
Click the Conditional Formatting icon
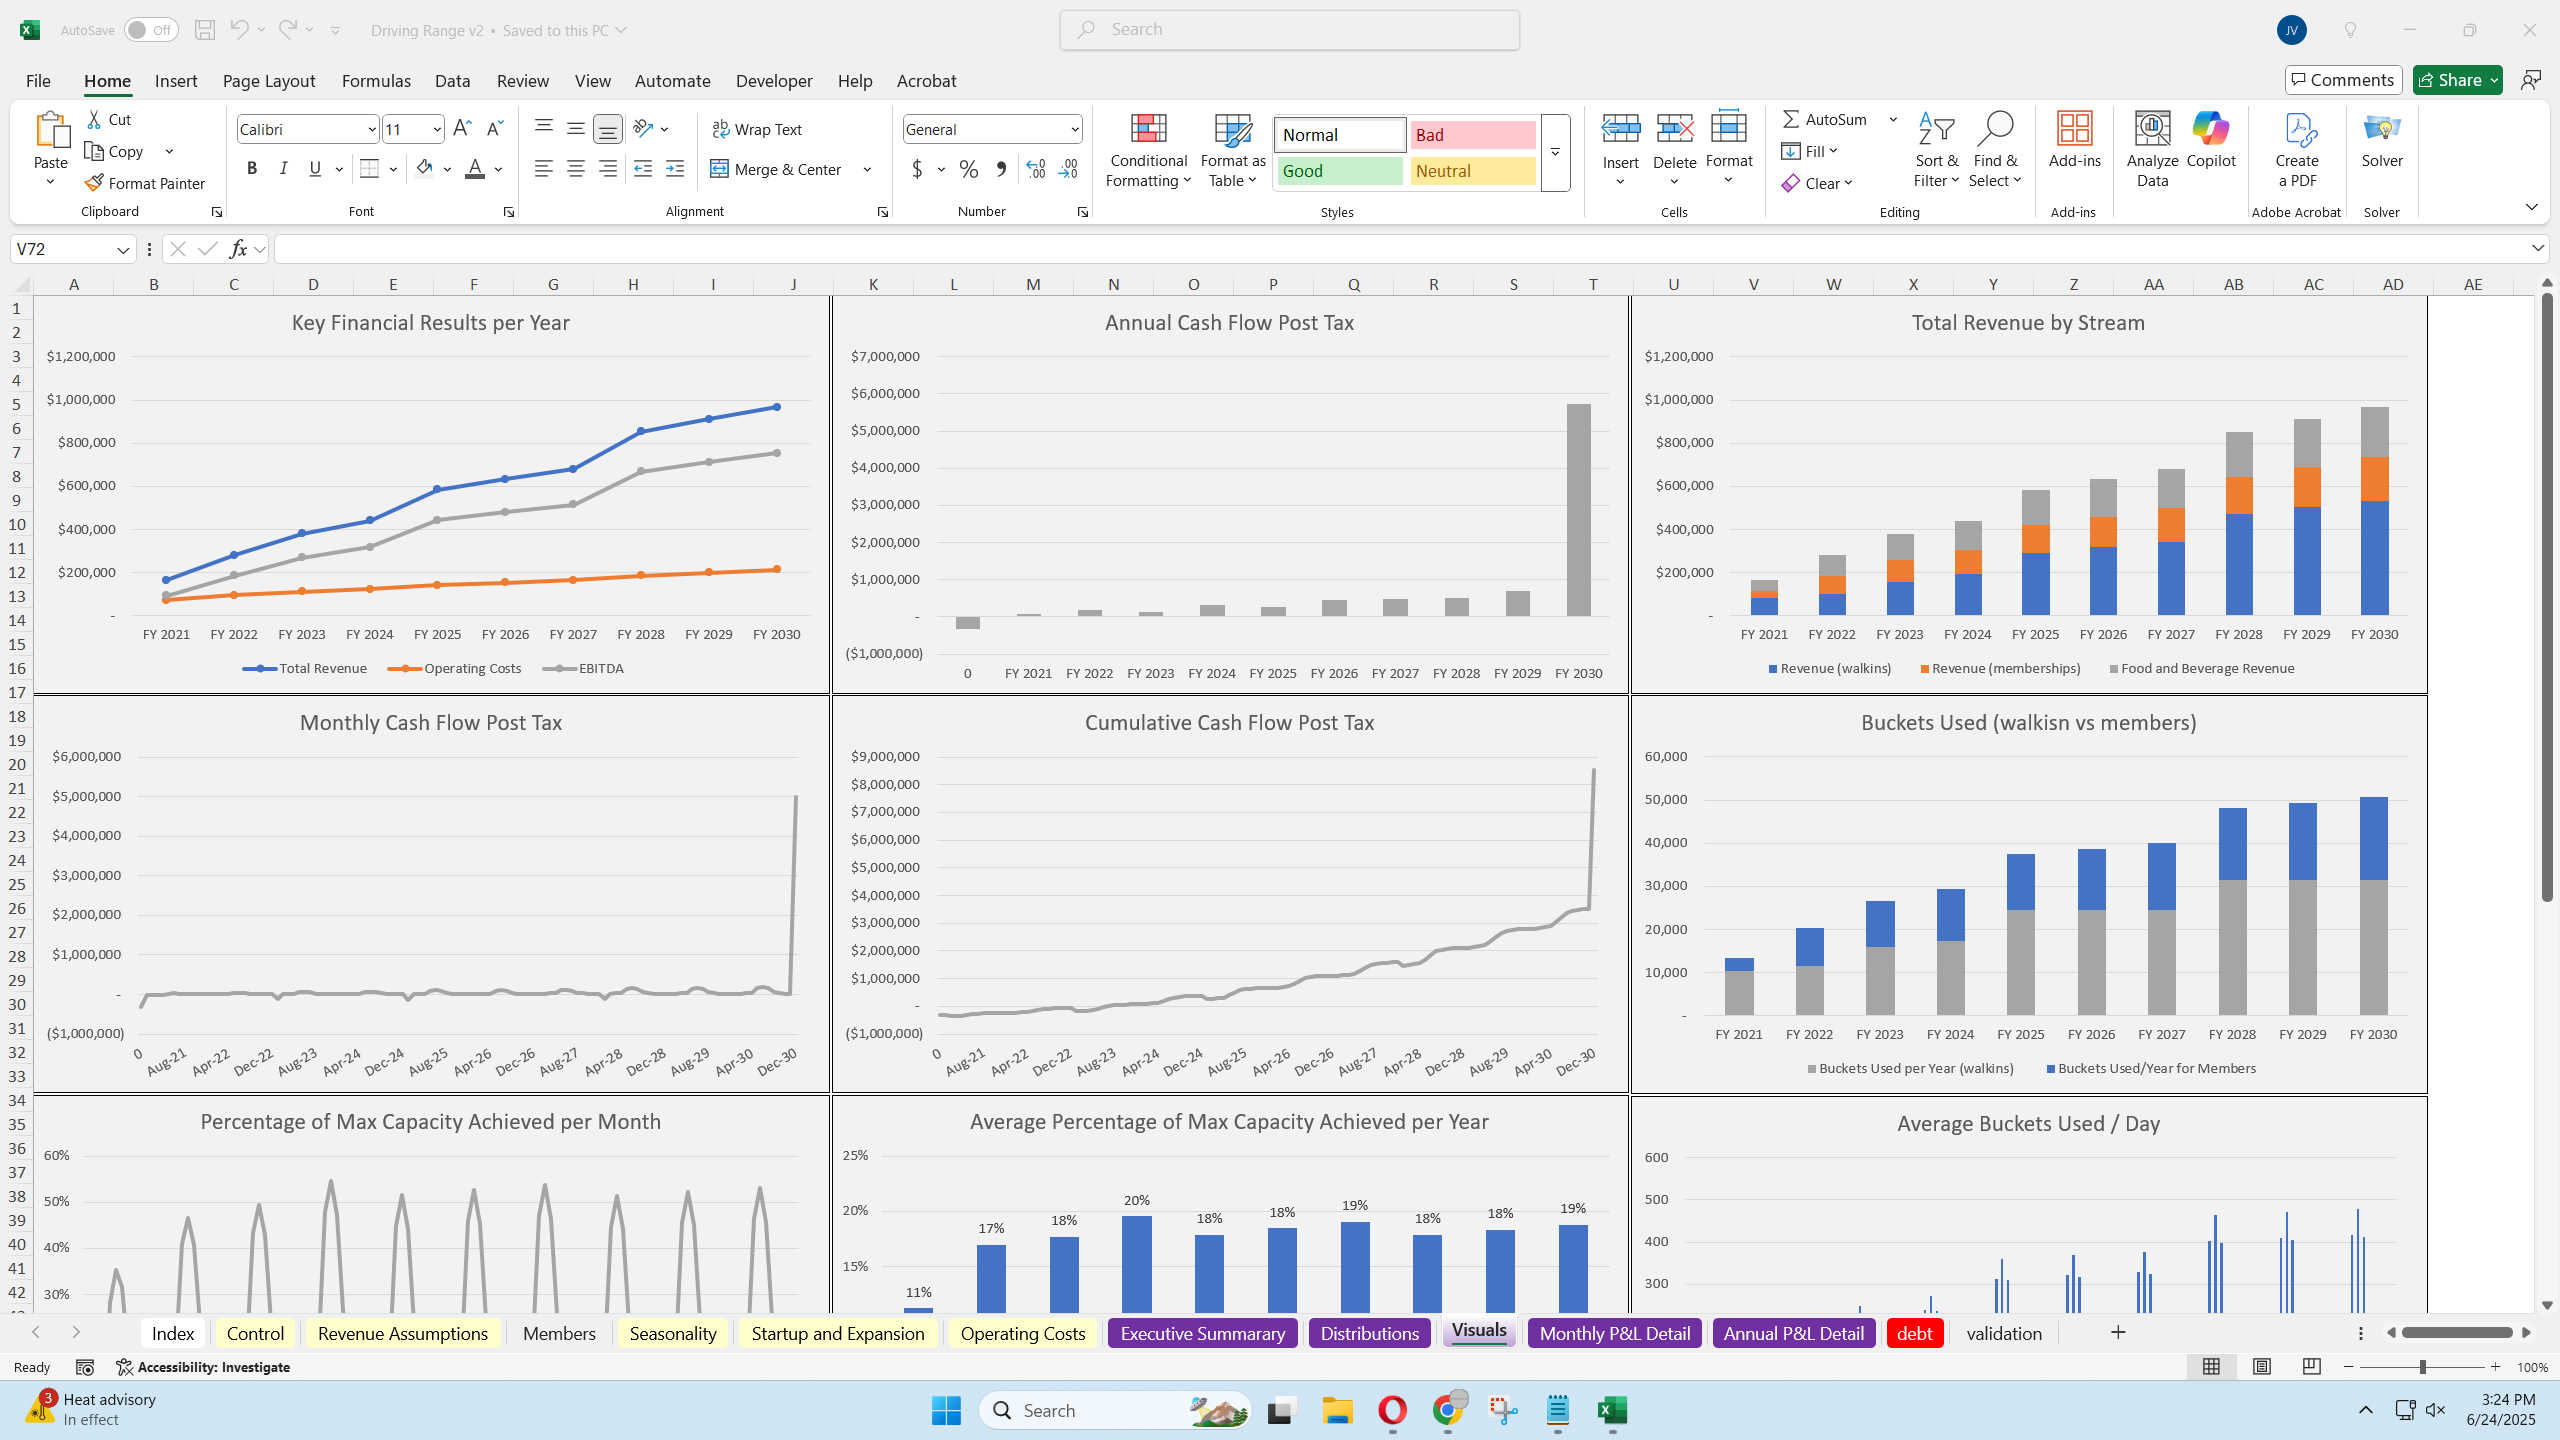click(x=1148, y=130)
